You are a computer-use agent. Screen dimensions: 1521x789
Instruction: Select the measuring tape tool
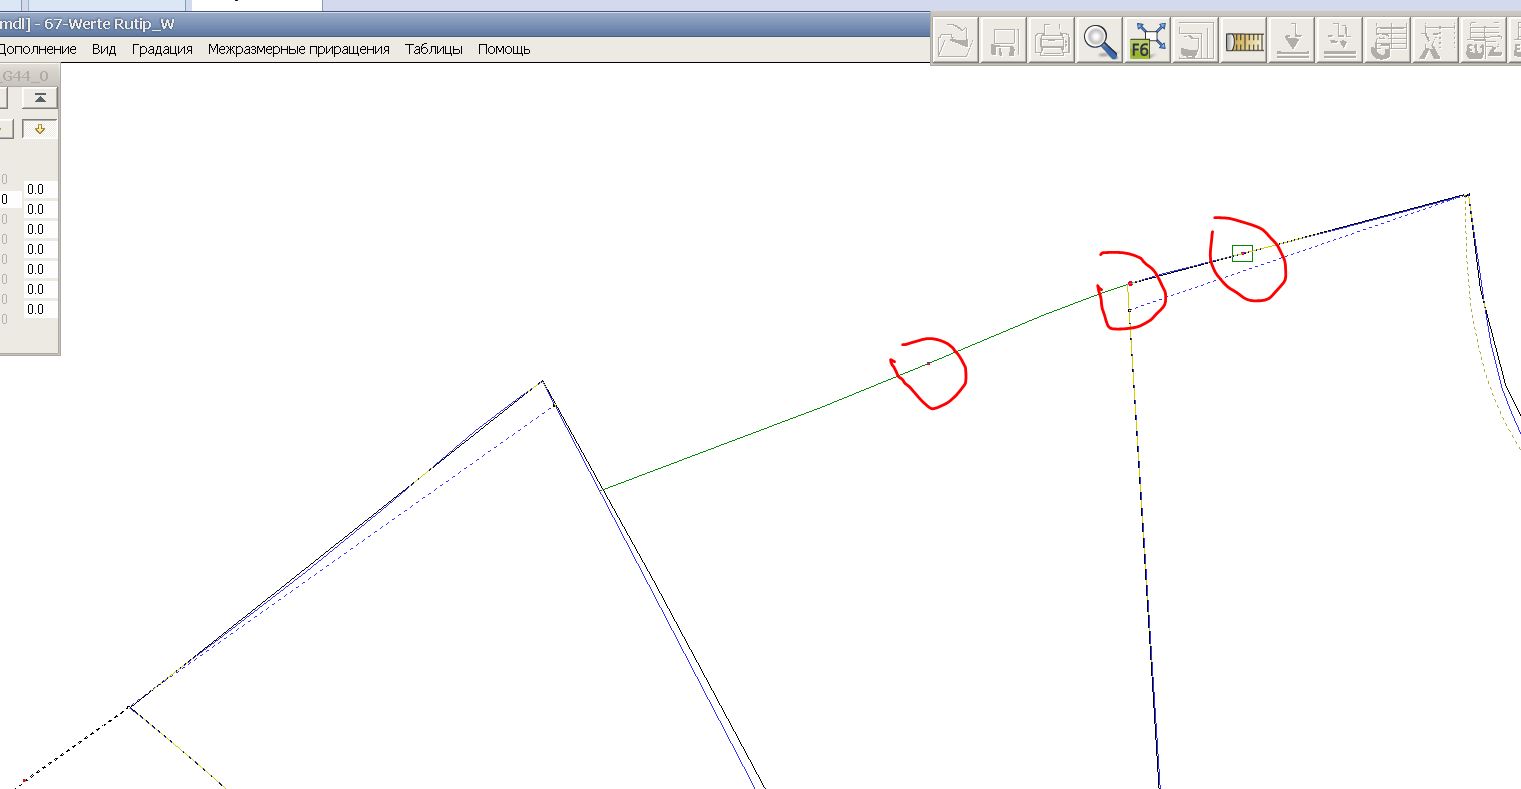pos(1244,42)
